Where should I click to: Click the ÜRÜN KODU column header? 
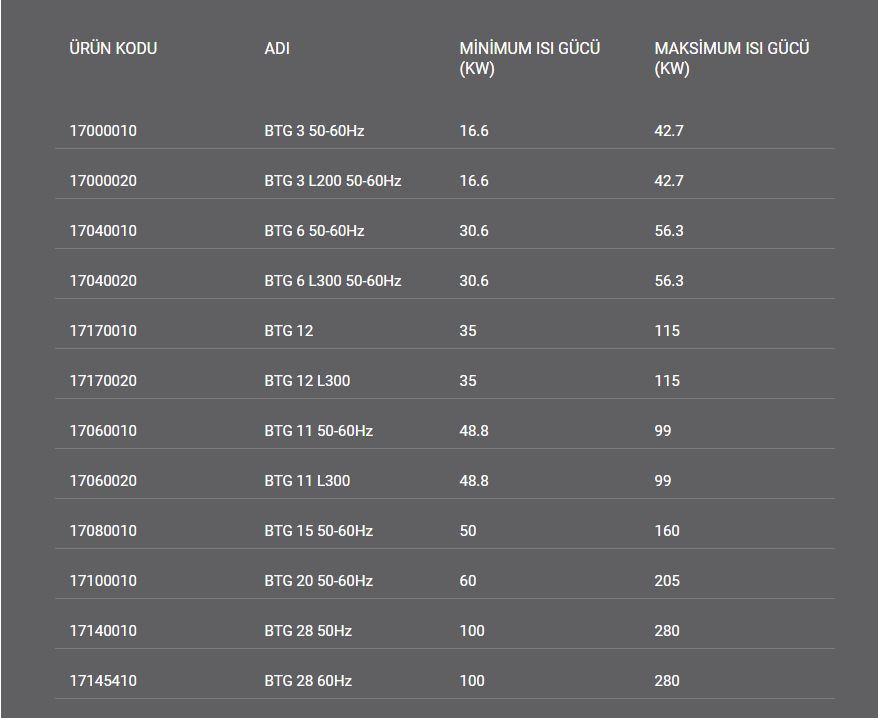pos(113,49)
